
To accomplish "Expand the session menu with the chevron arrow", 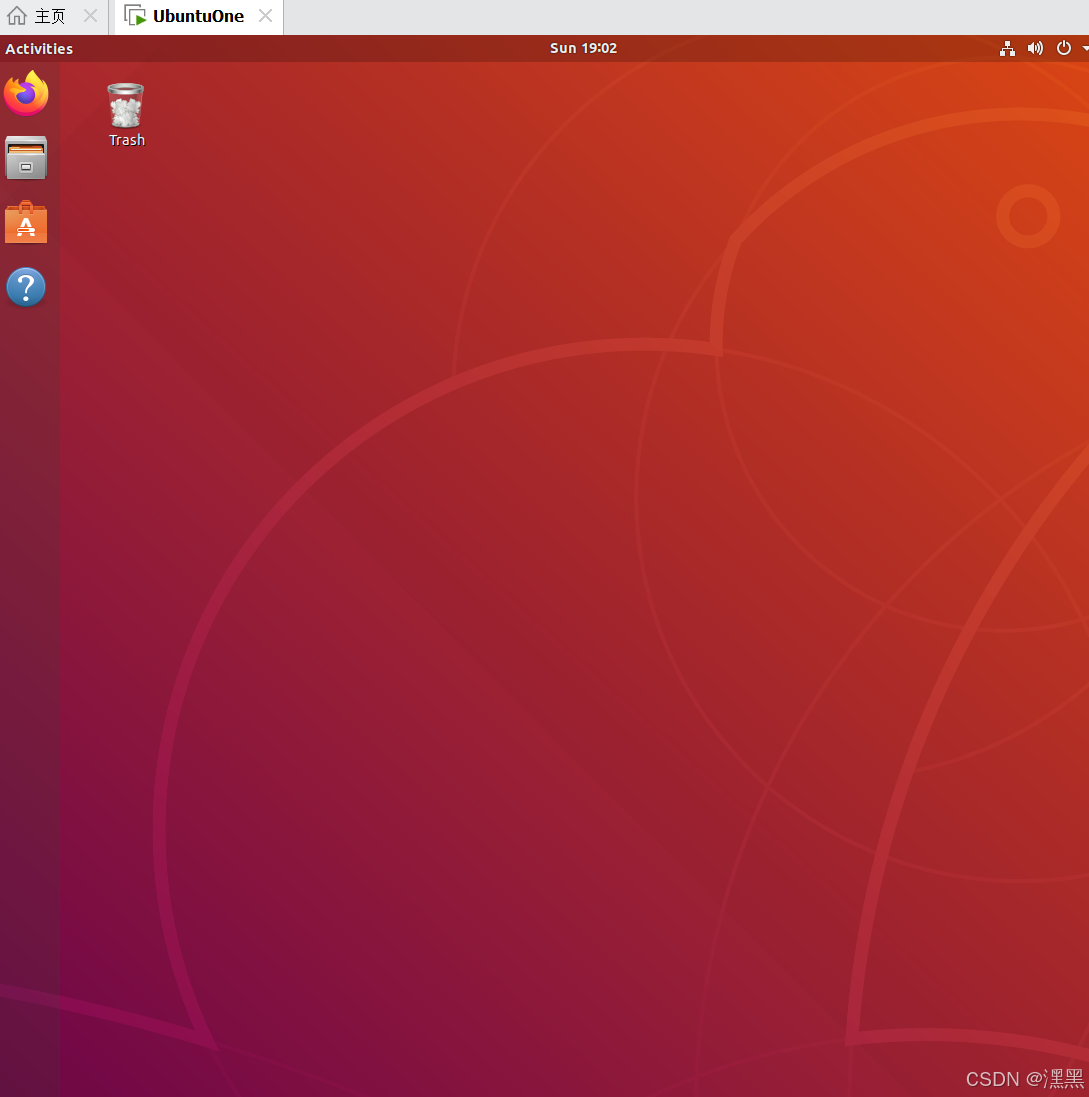I will 1084,47.
